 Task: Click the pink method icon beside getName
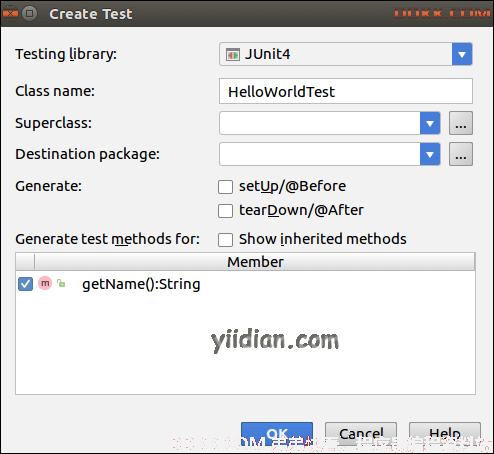45,283
